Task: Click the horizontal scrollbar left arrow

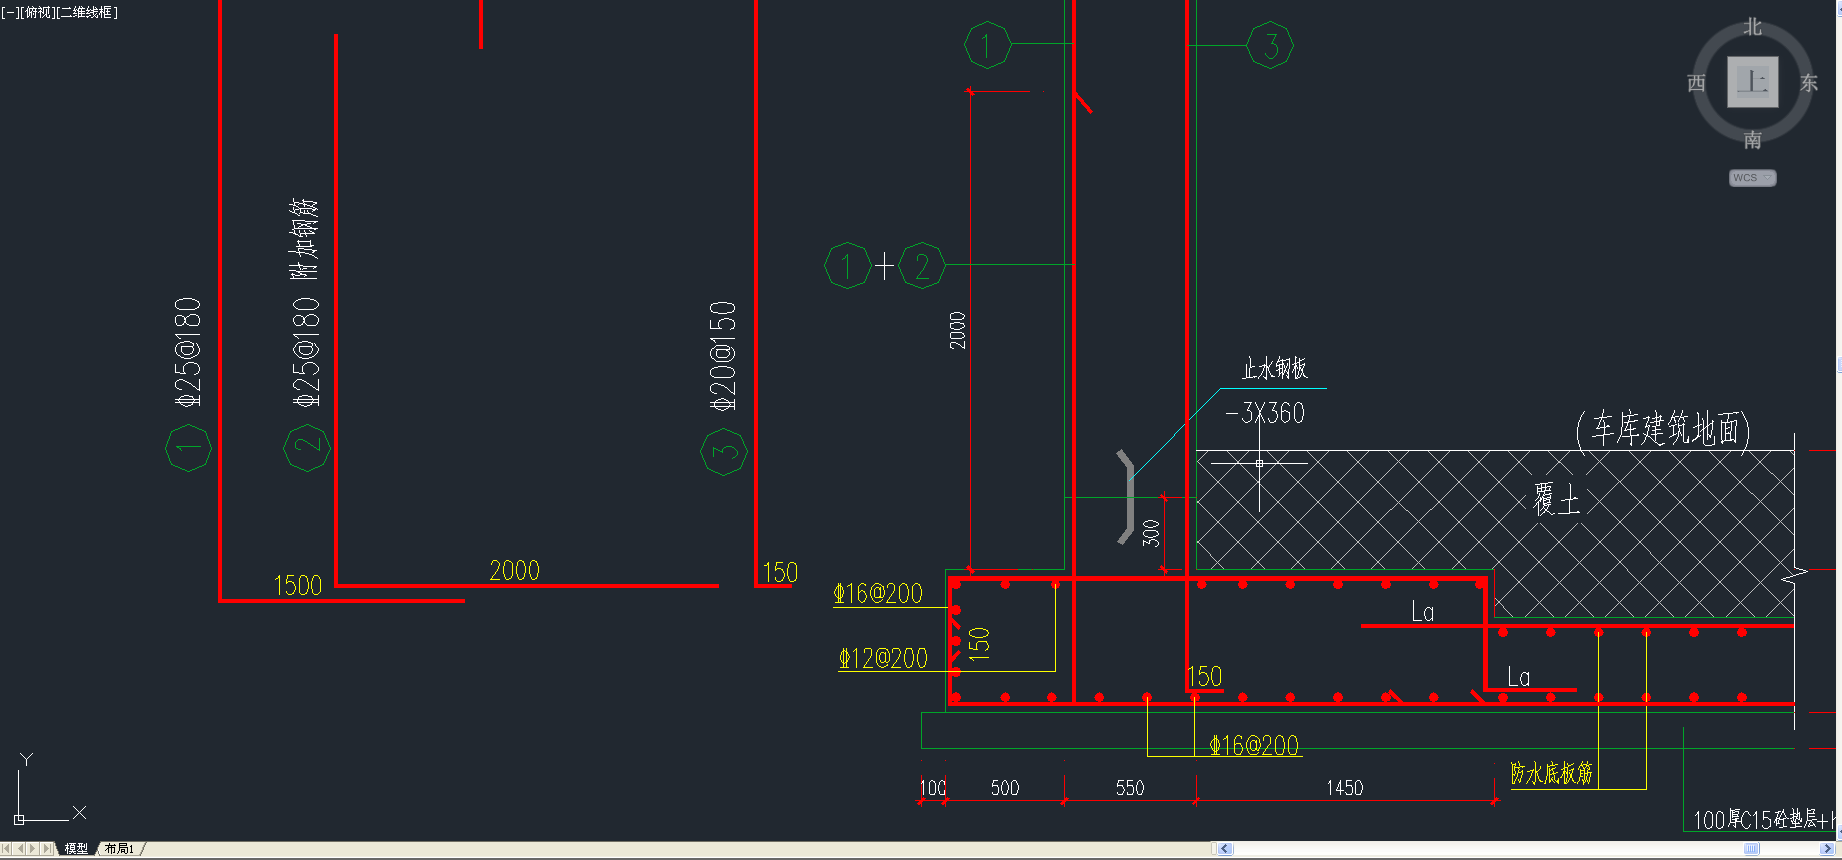Action: [1224, 849]
